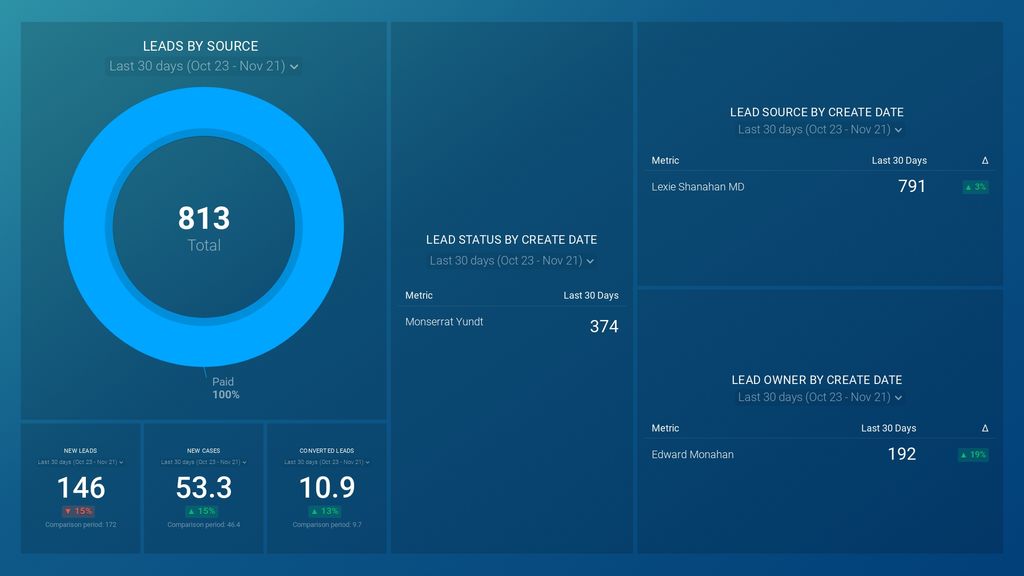Click the Lead Owner by Create Date title
1024x576 pixels.
(817, 380)
